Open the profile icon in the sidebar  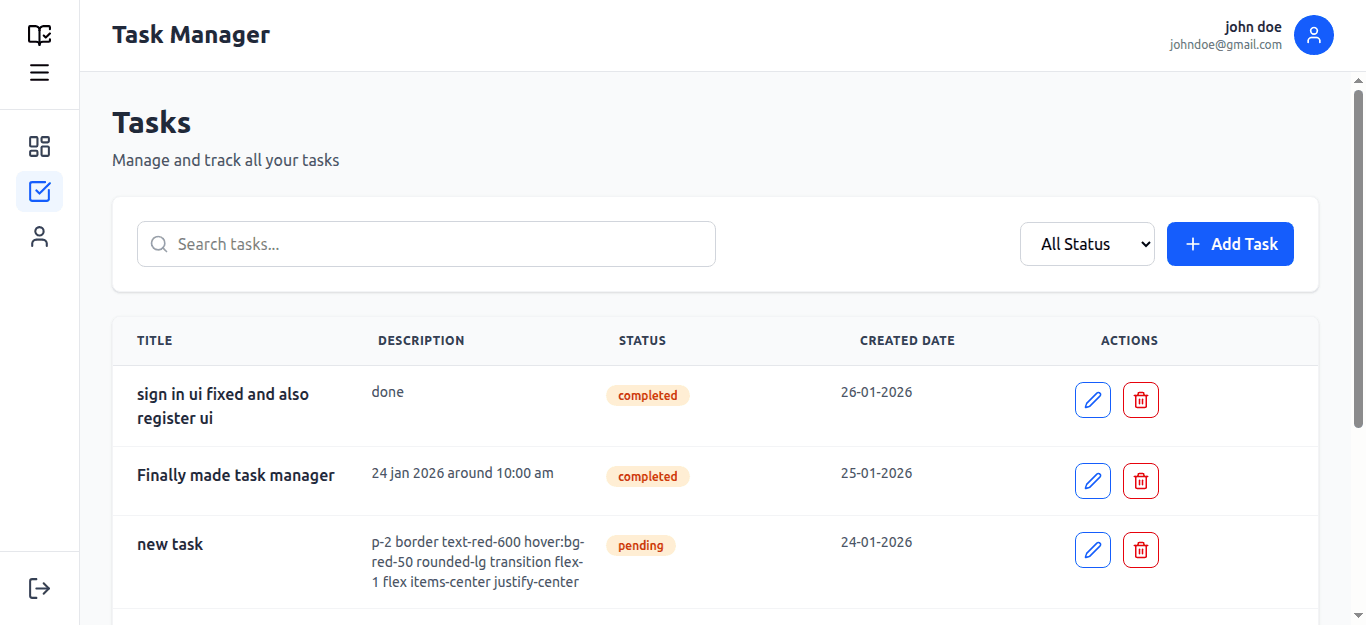coord(40,236)
